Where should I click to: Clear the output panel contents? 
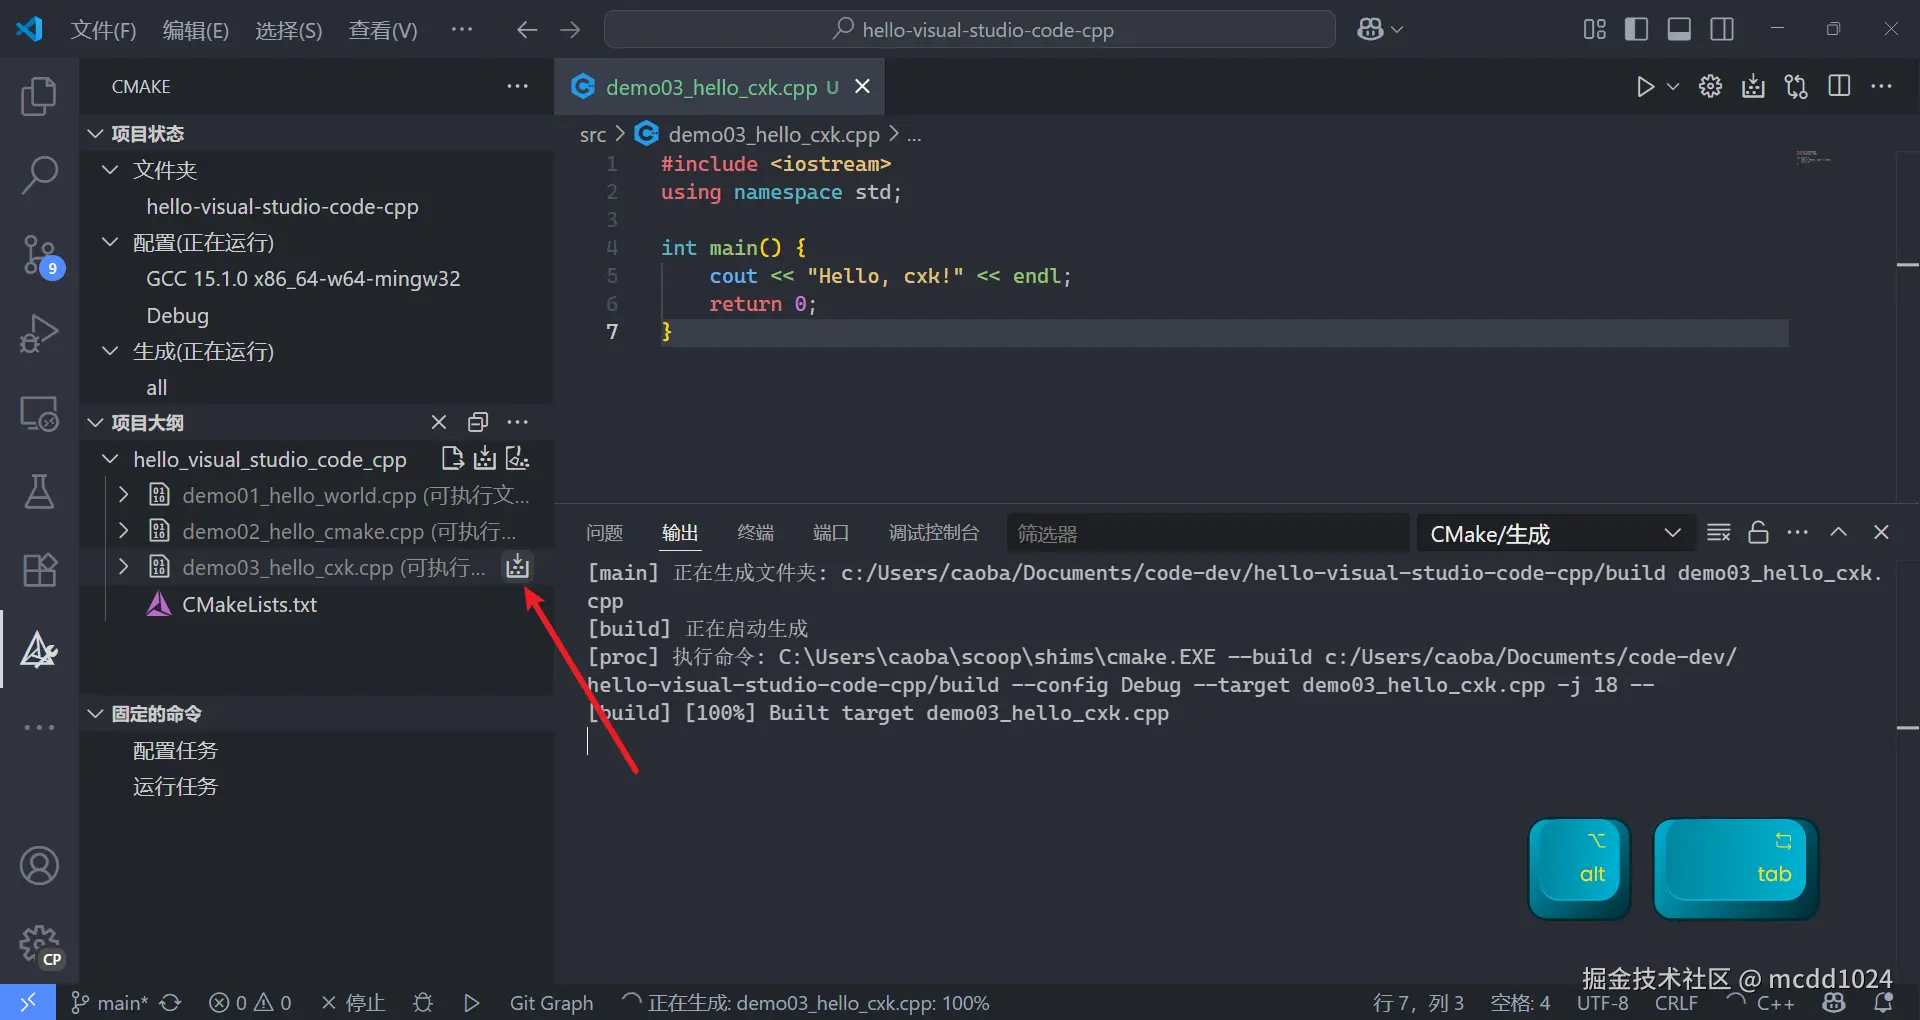coord(1718,533)
